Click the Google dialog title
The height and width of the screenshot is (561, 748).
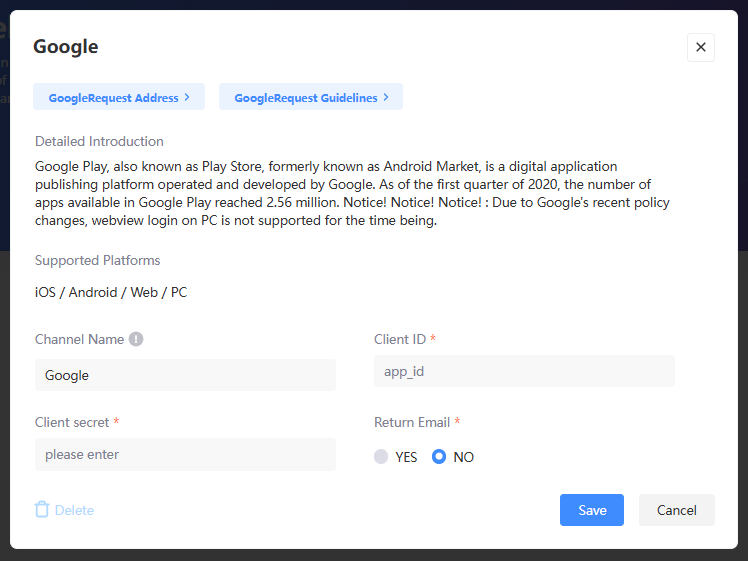tap(65, 47)
